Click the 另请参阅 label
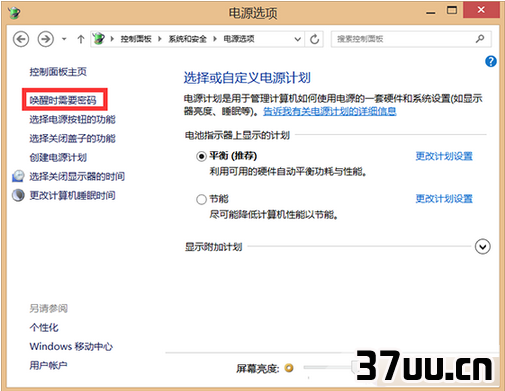 (48, 308)
